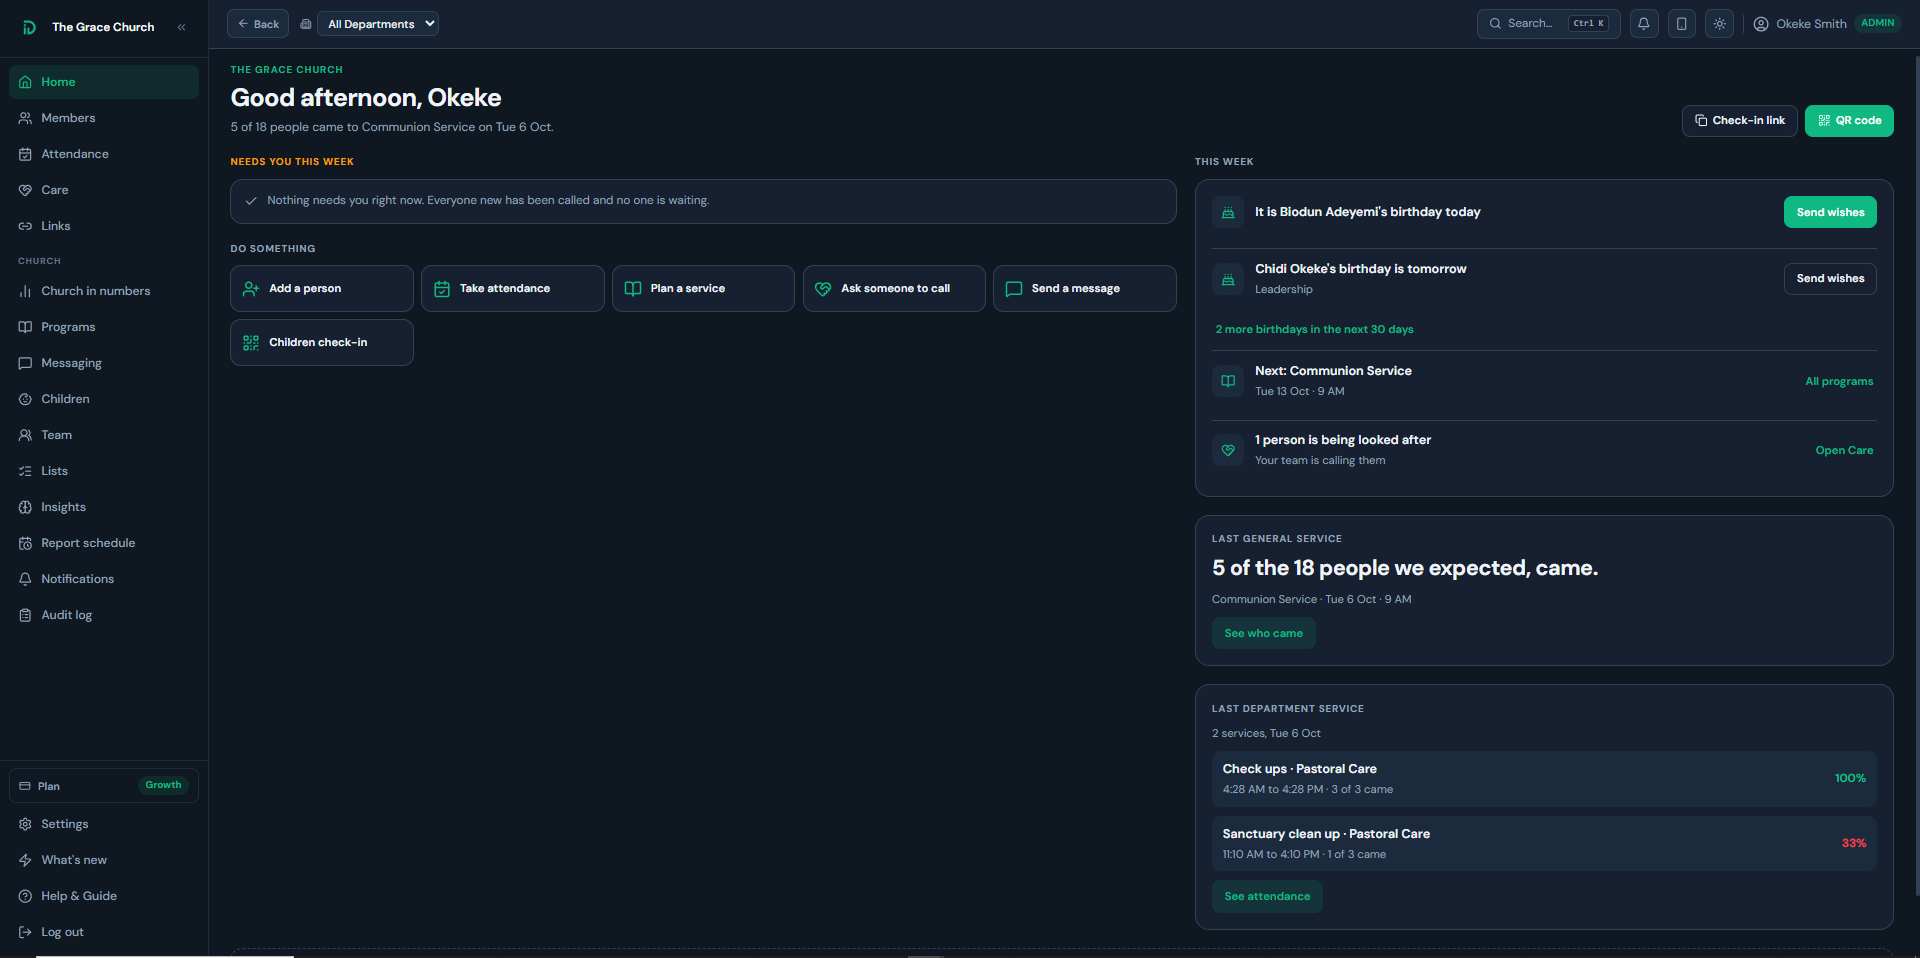Open the Team page

104,435
